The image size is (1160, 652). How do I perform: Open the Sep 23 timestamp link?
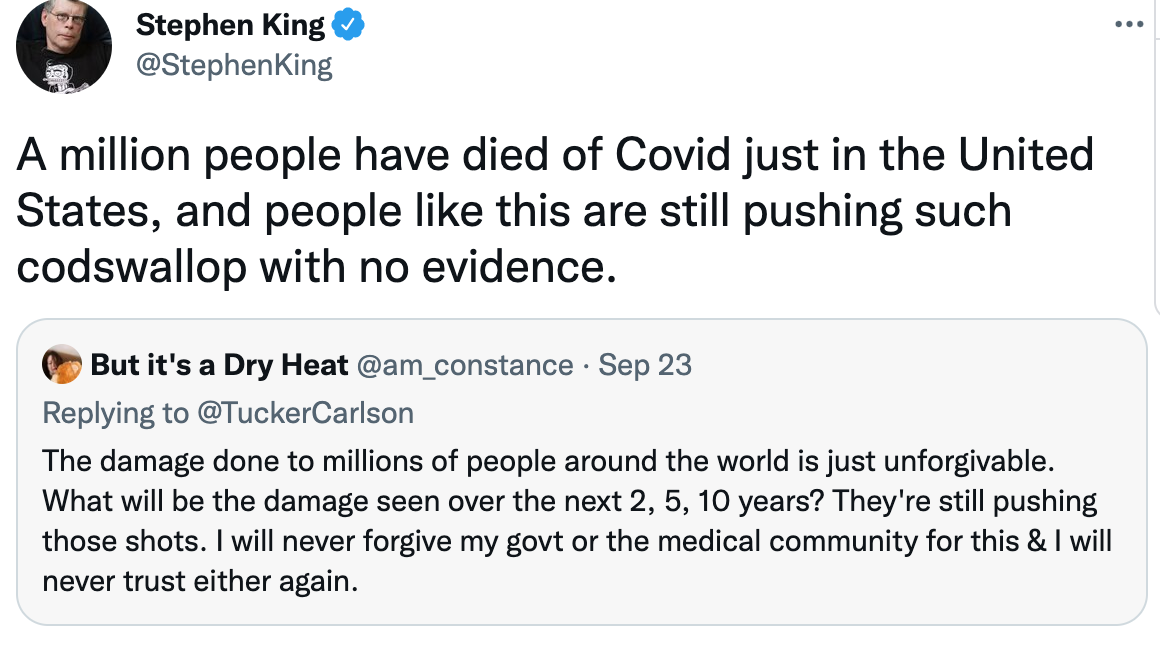tap(645, 365)
